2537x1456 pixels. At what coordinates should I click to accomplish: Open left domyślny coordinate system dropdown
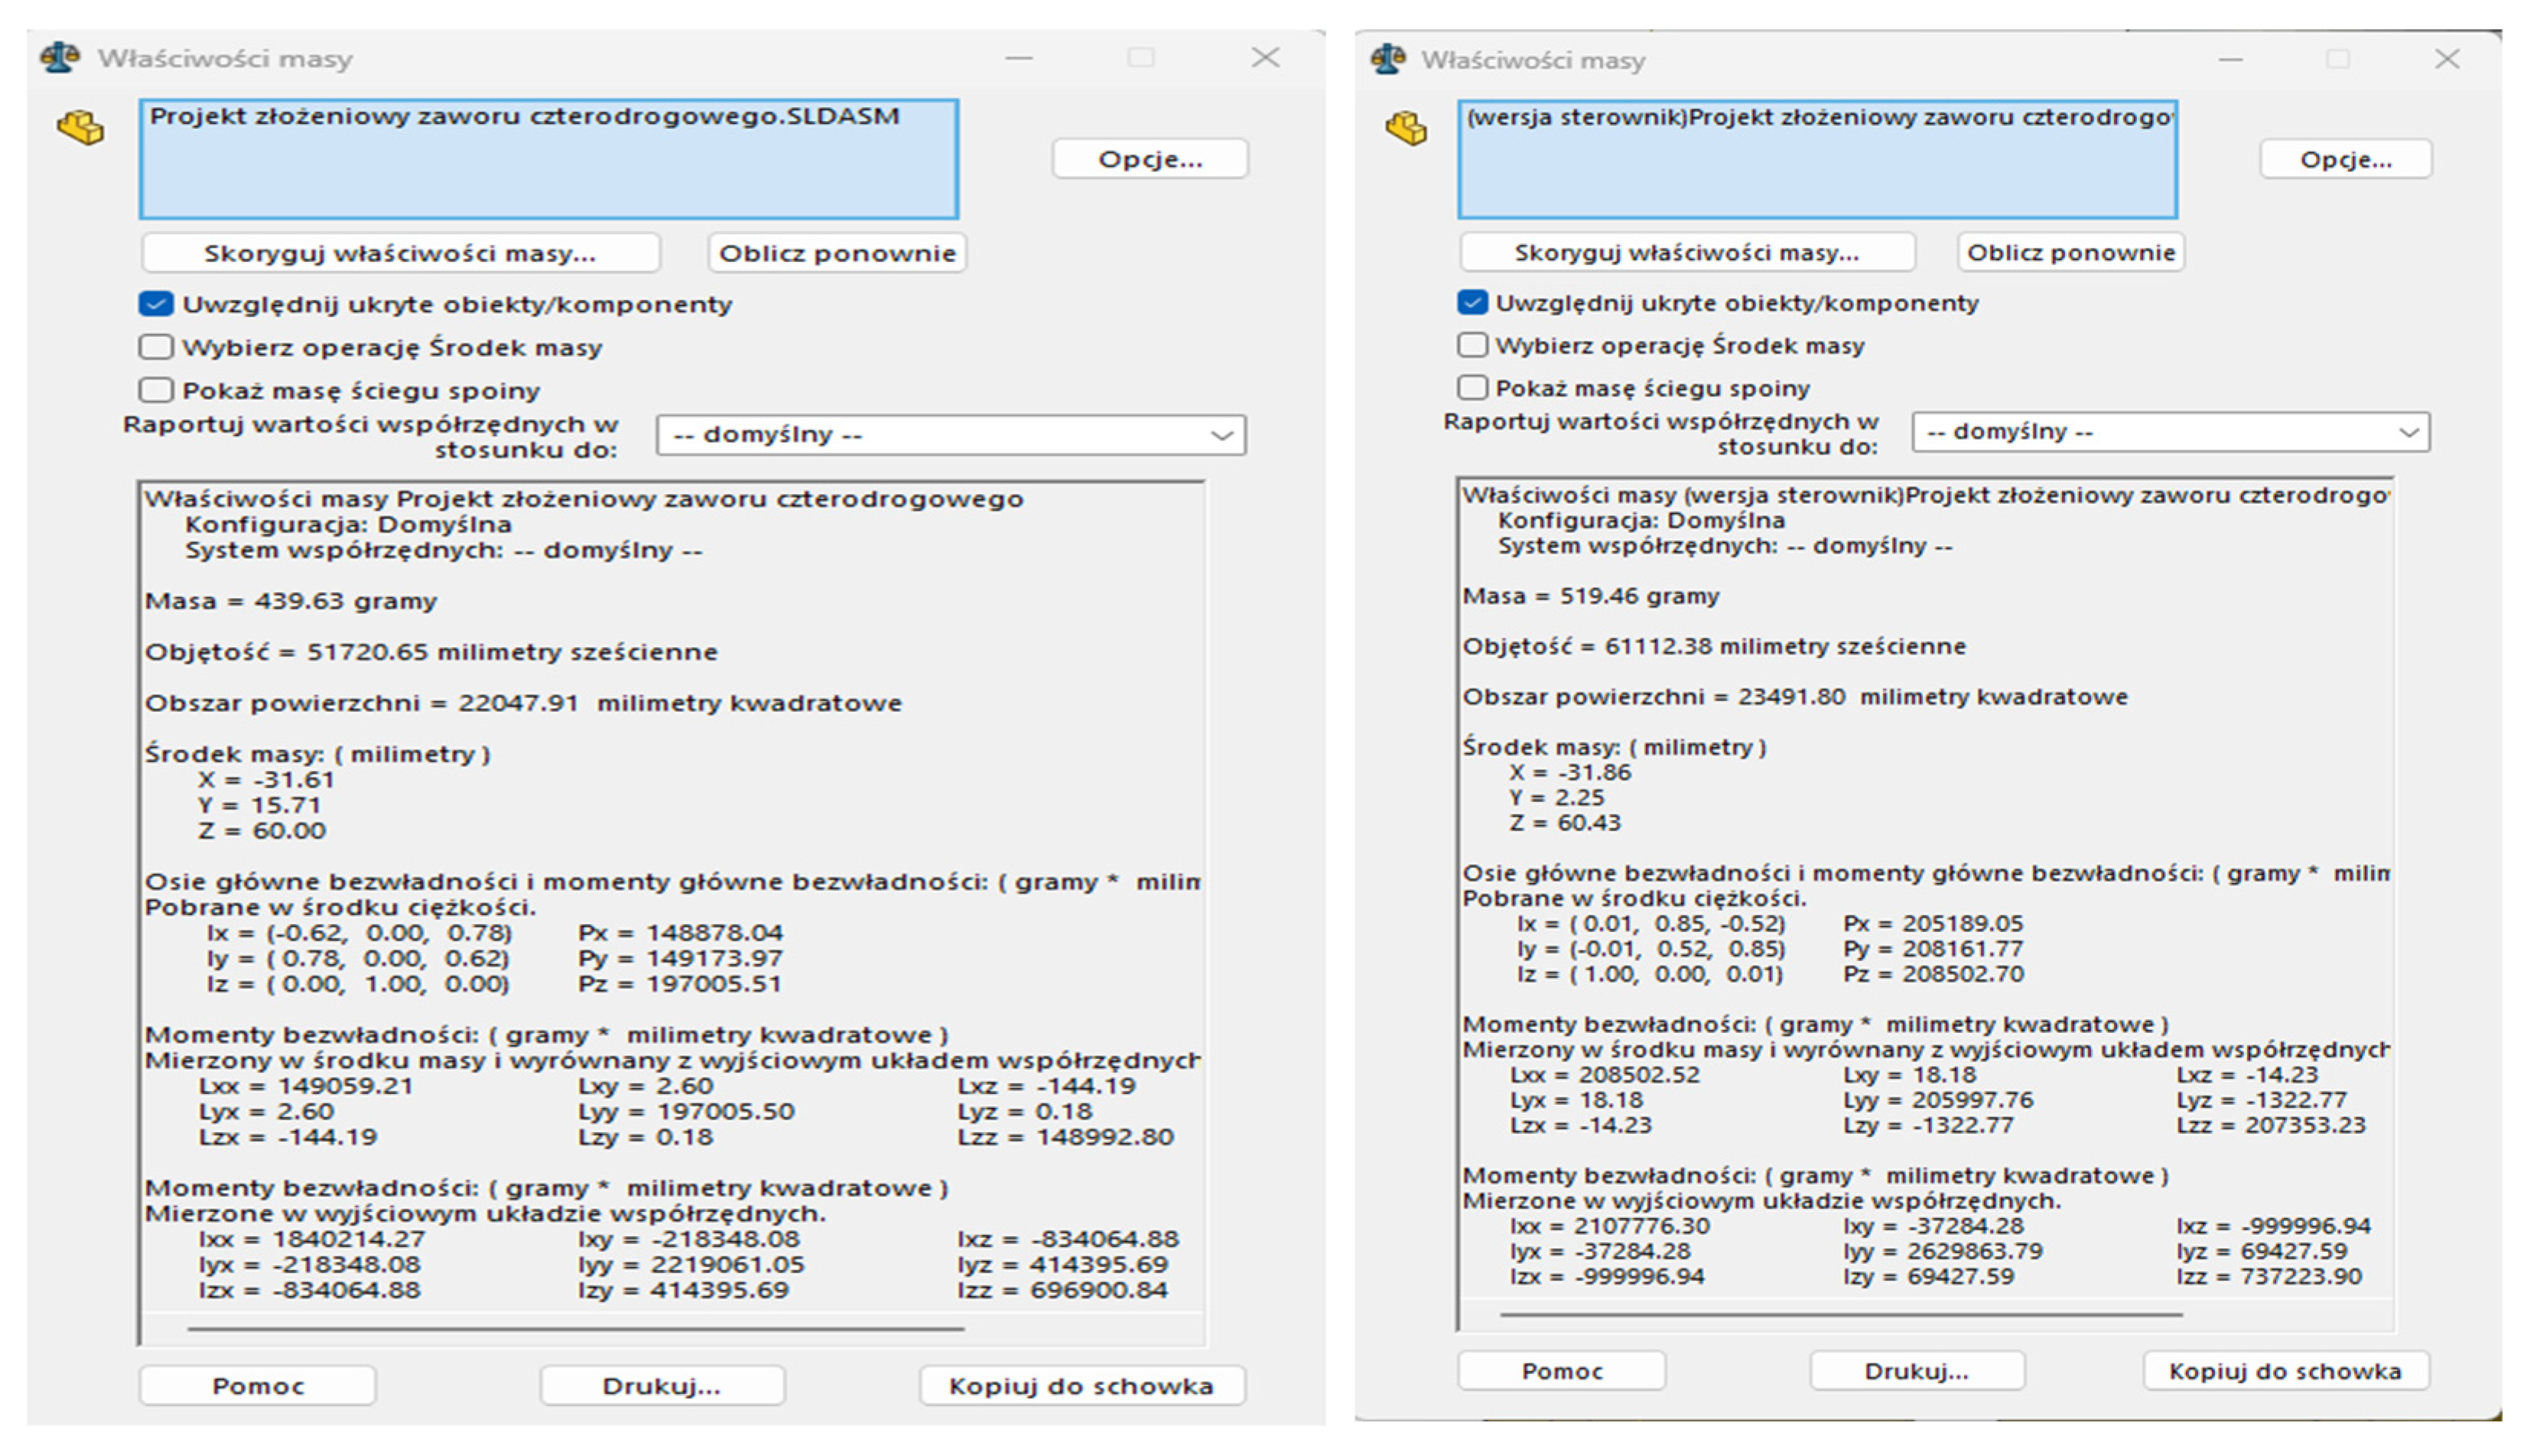click(950, 435)
